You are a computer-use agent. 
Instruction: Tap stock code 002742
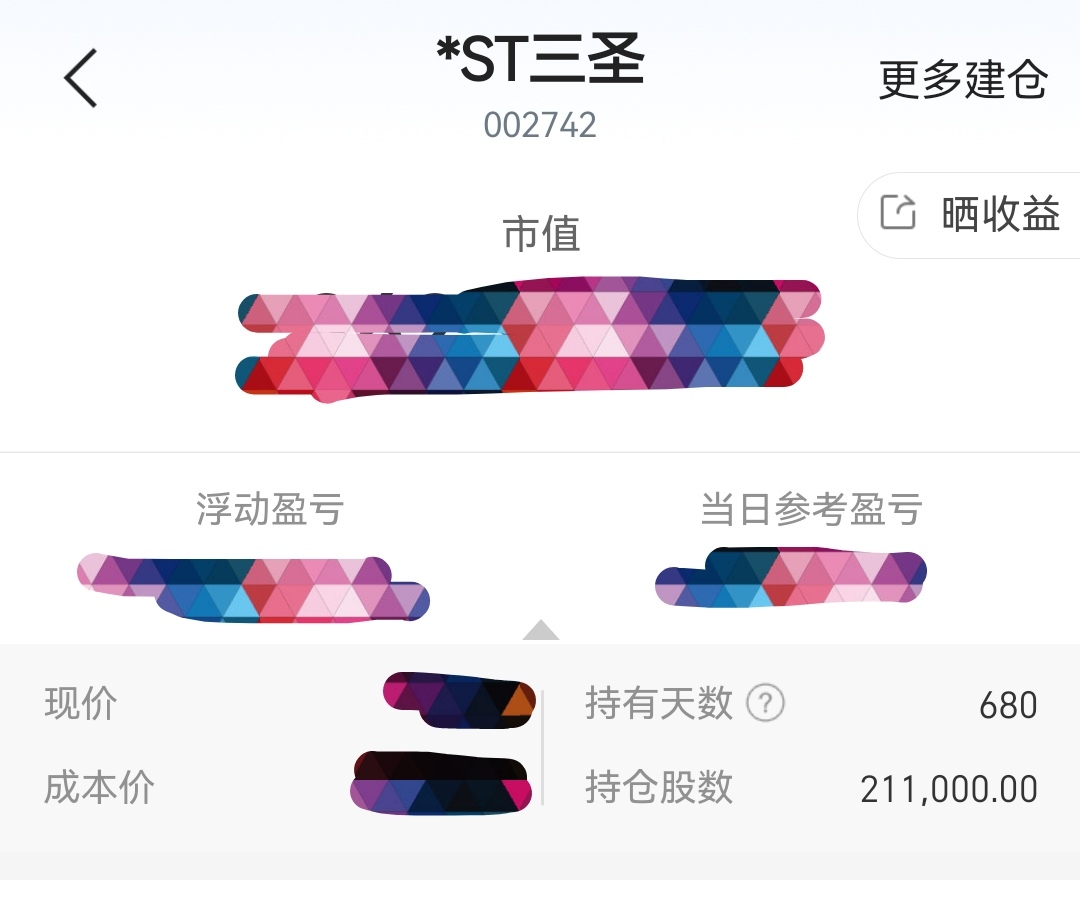tap(540, 125)
